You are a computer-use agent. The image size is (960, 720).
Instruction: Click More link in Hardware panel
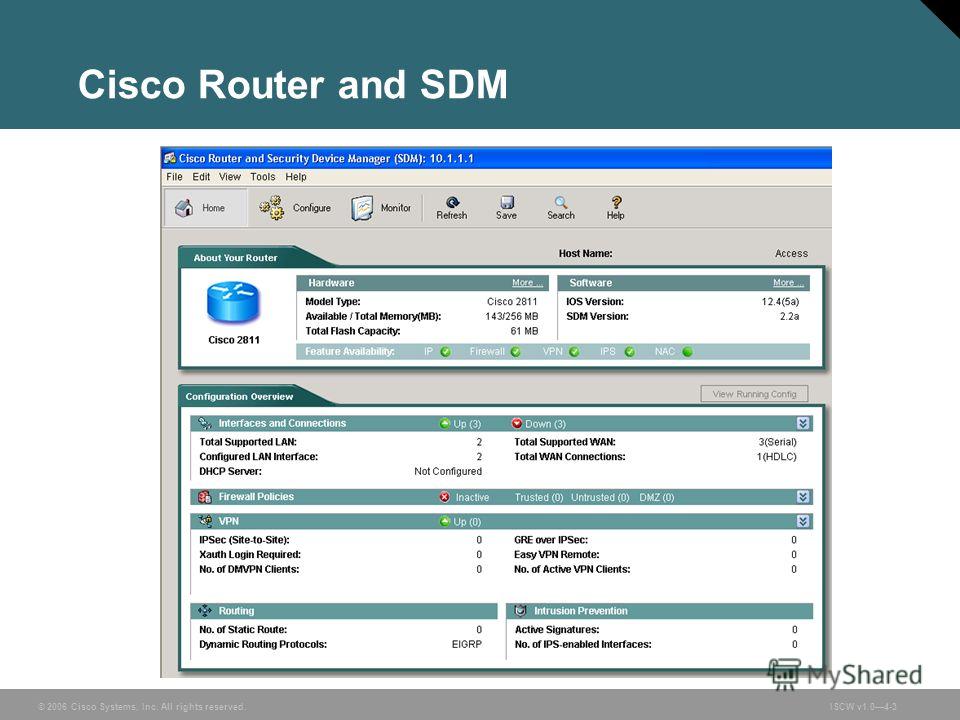point(527,283)
